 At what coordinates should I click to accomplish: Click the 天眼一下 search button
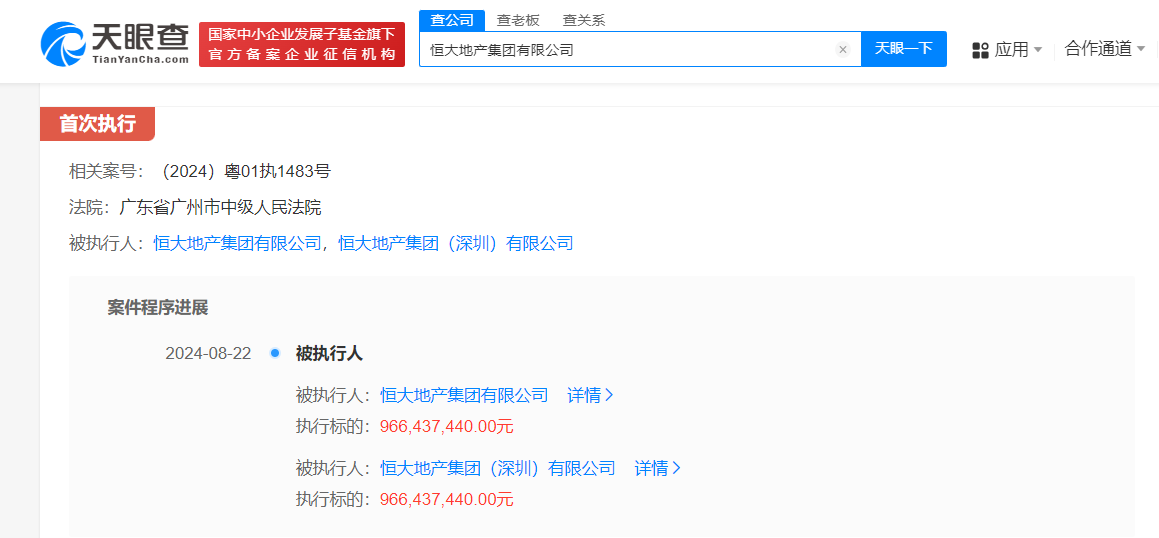904,49
